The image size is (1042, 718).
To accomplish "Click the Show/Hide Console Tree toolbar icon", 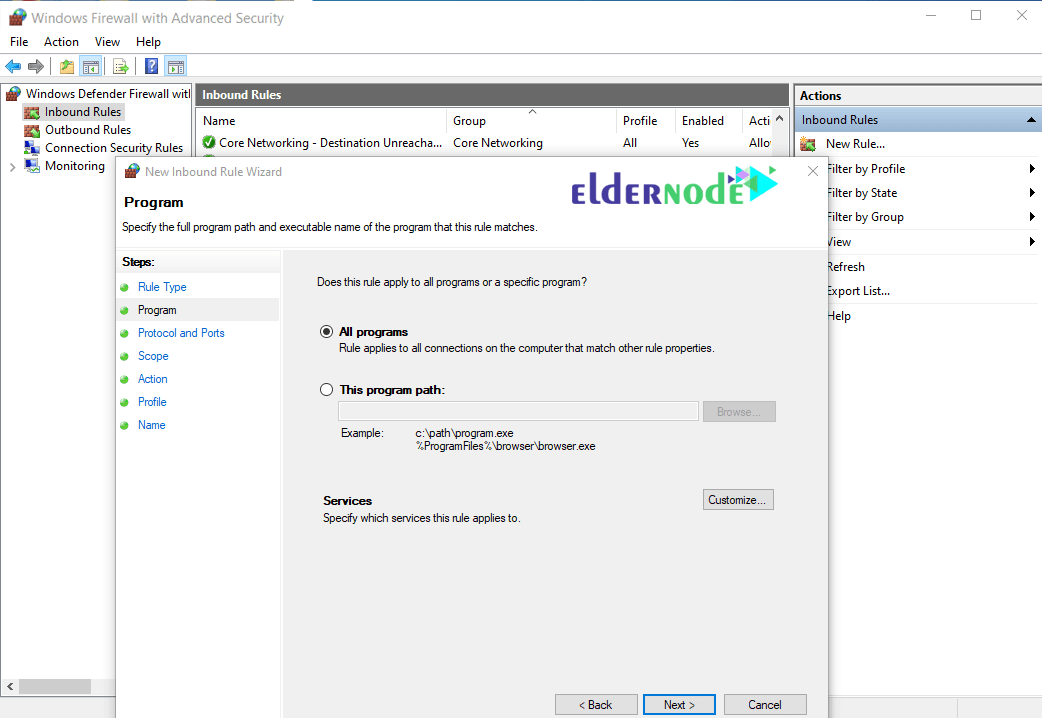I will tap(90, 66).
